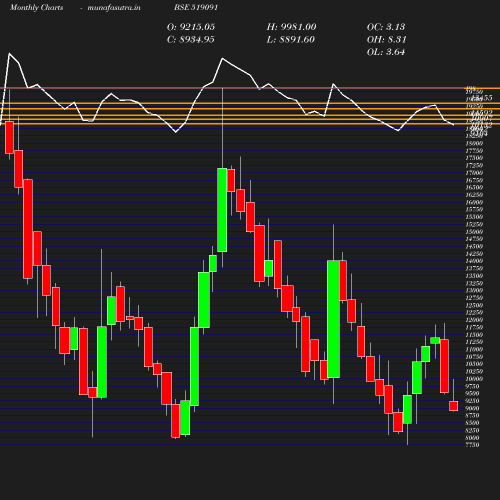The image size is (500, 500).
Task: Click the 13000 price axis label
Action: coord(474,291)
